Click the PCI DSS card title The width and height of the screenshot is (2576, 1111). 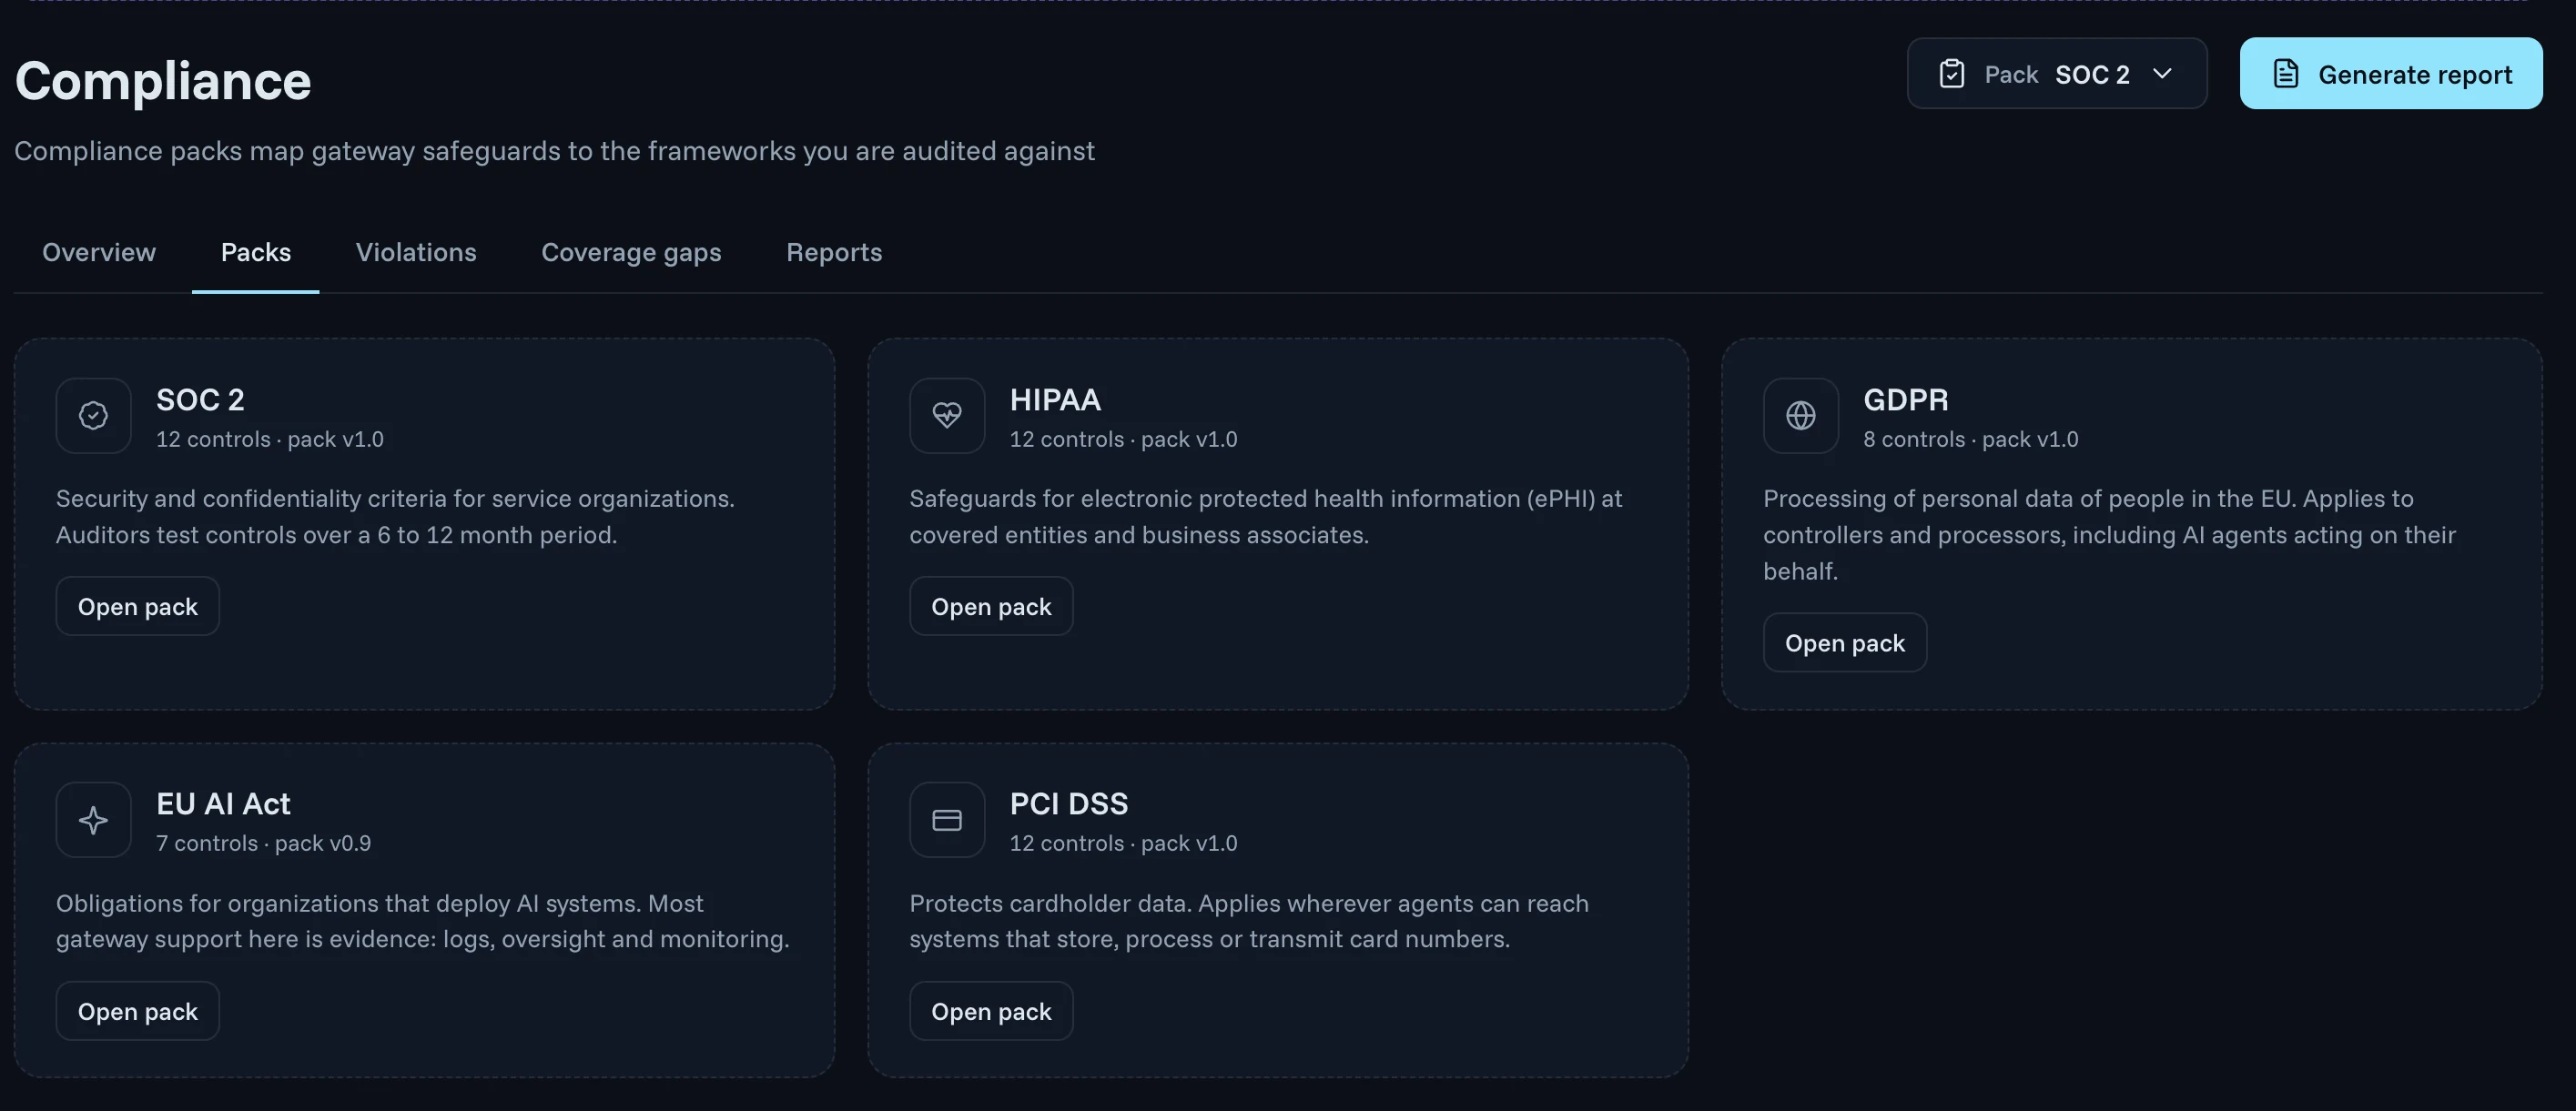(x=1068, y=803)
